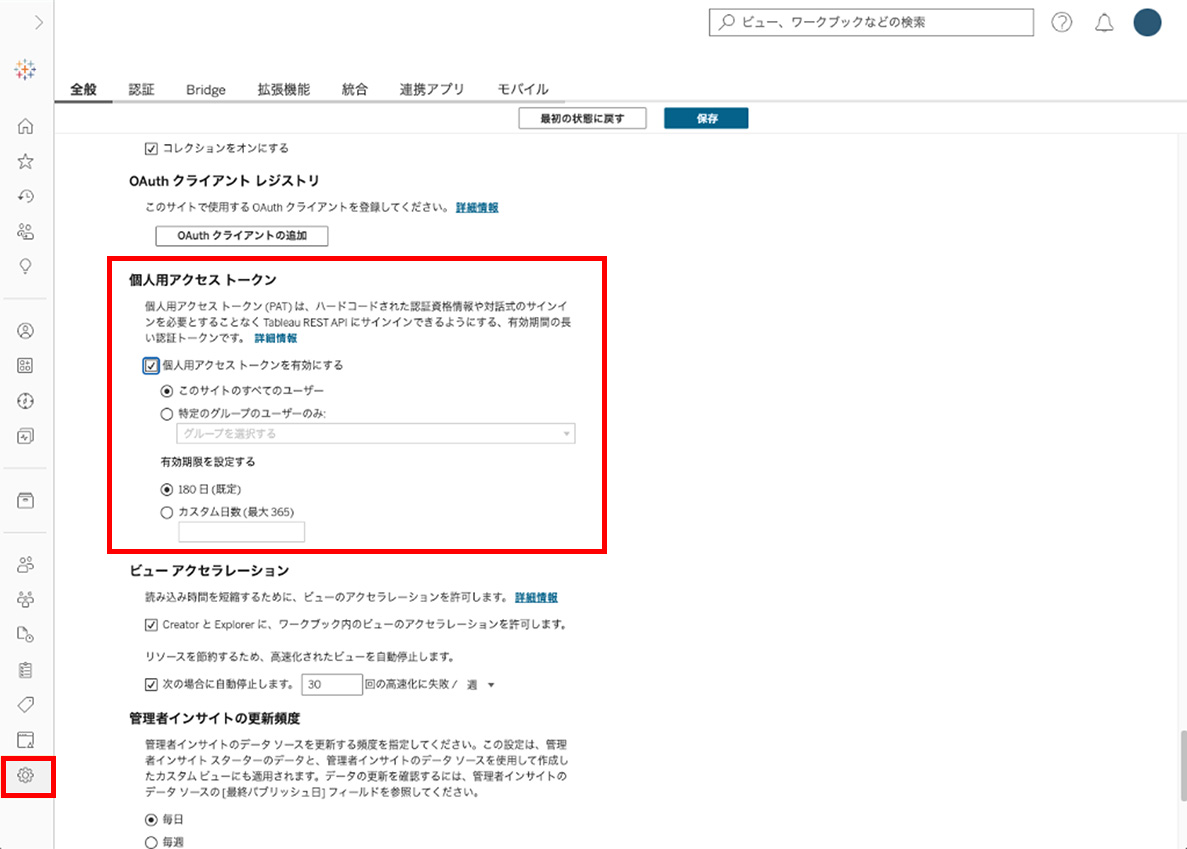Expand the sidebar with the chevron arrow

click(38, 23)
